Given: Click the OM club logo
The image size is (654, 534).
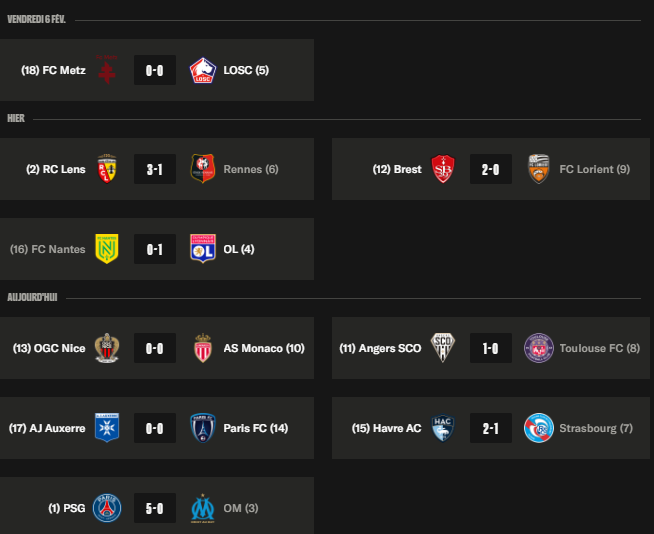Looking at the screenshot, I should [x=203, y=508].
